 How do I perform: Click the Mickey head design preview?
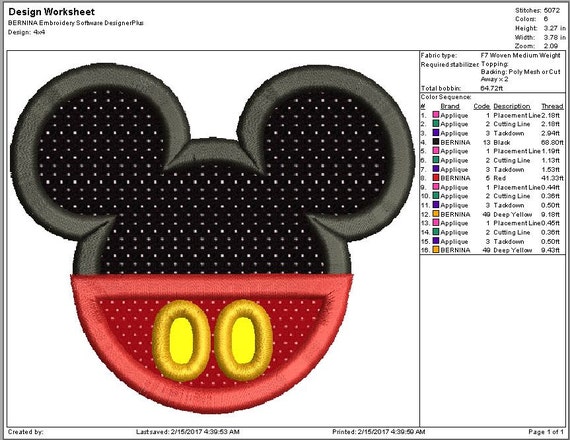[x=213, y=238]
